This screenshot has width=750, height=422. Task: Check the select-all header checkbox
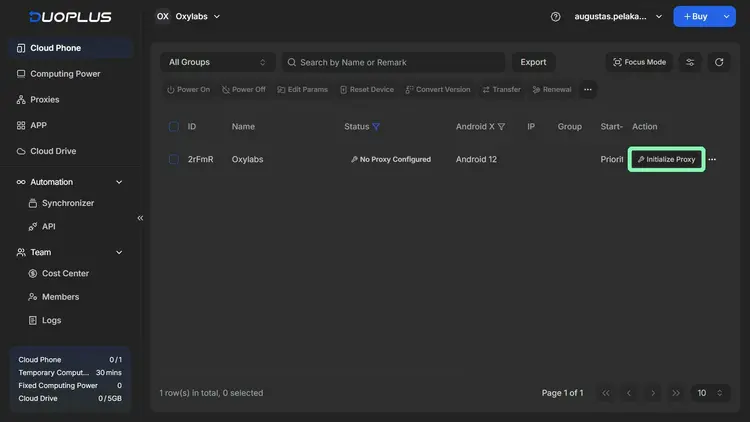174,127
